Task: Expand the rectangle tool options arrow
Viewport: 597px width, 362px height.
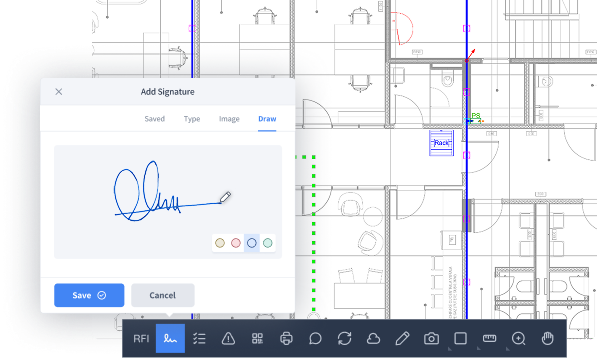Action: click(x=450, y=348)
